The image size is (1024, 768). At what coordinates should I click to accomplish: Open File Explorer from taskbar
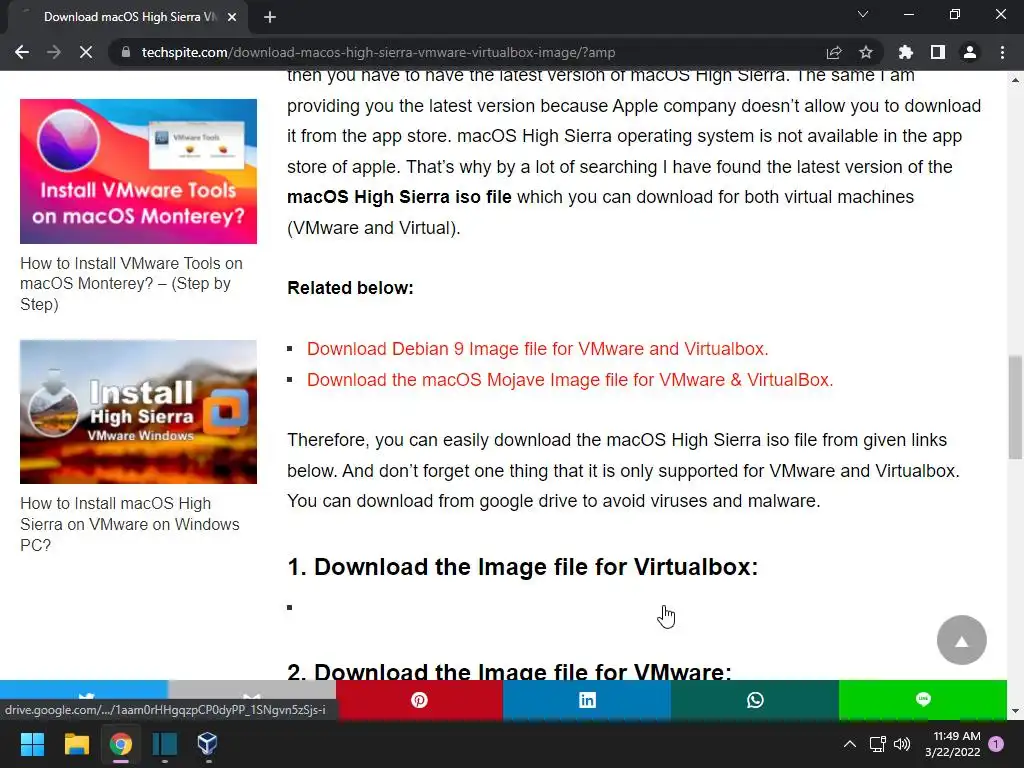click(x=76, y=743)
